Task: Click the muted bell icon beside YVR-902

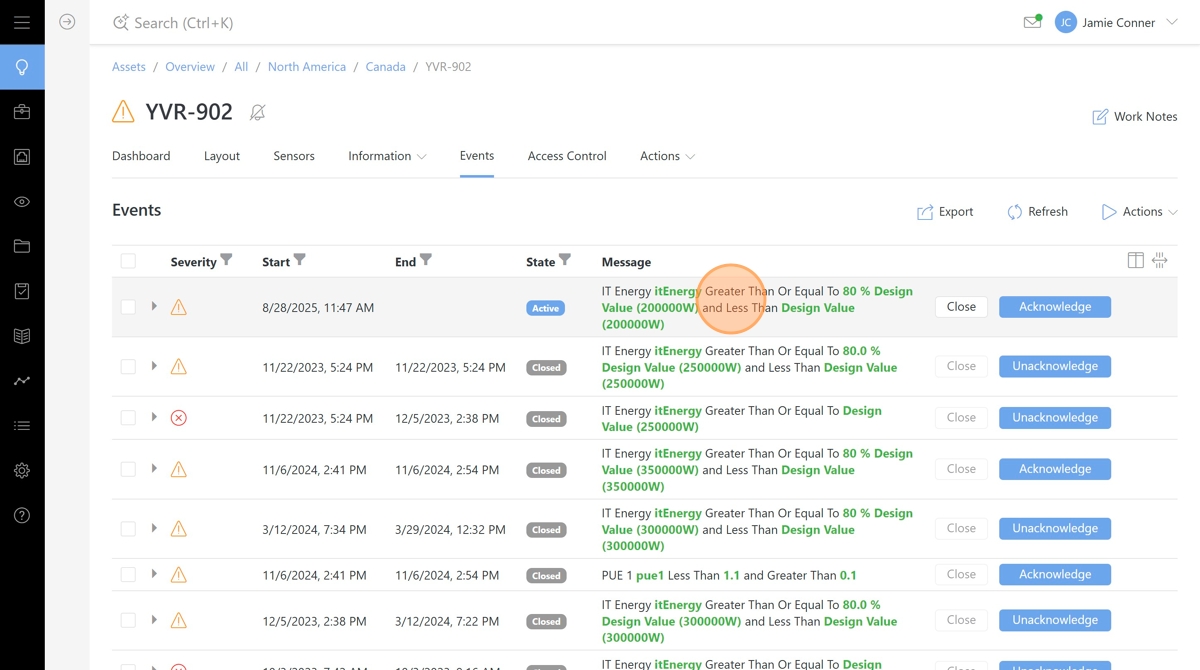Action: 257,113
